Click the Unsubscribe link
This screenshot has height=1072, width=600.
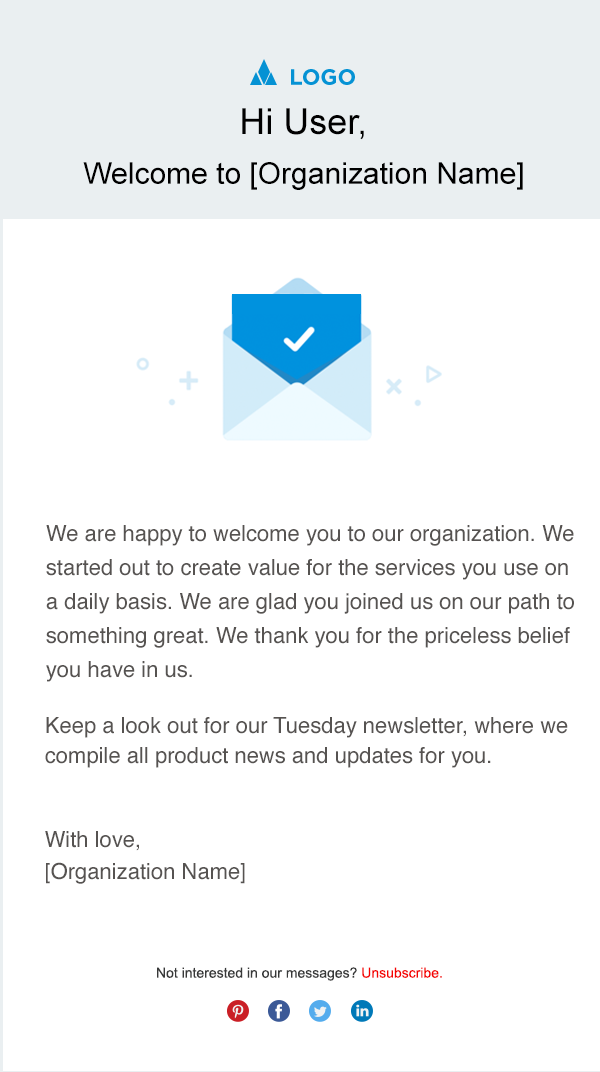click(x=402, y=972)
